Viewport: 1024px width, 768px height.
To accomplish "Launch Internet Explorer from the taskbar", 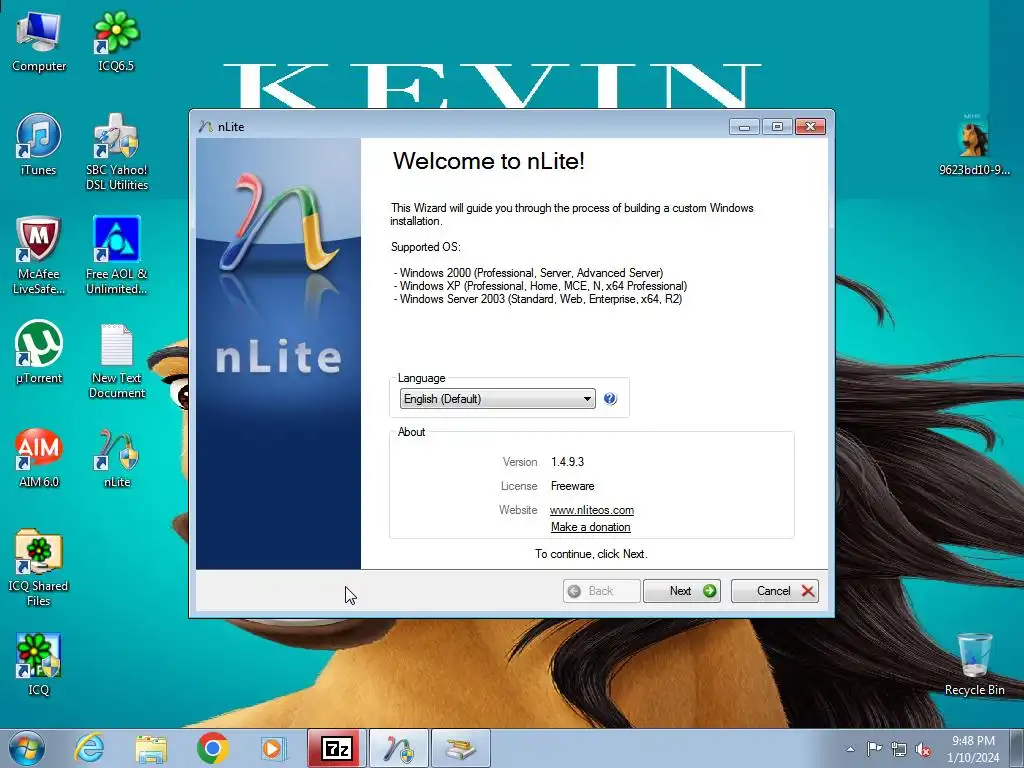I will coord(89,748).
